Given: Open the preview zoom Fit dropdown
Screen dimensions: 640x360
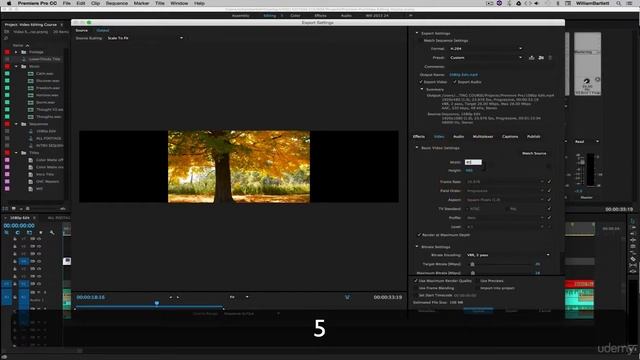Looking at the screenshot, I should (239, 297).
